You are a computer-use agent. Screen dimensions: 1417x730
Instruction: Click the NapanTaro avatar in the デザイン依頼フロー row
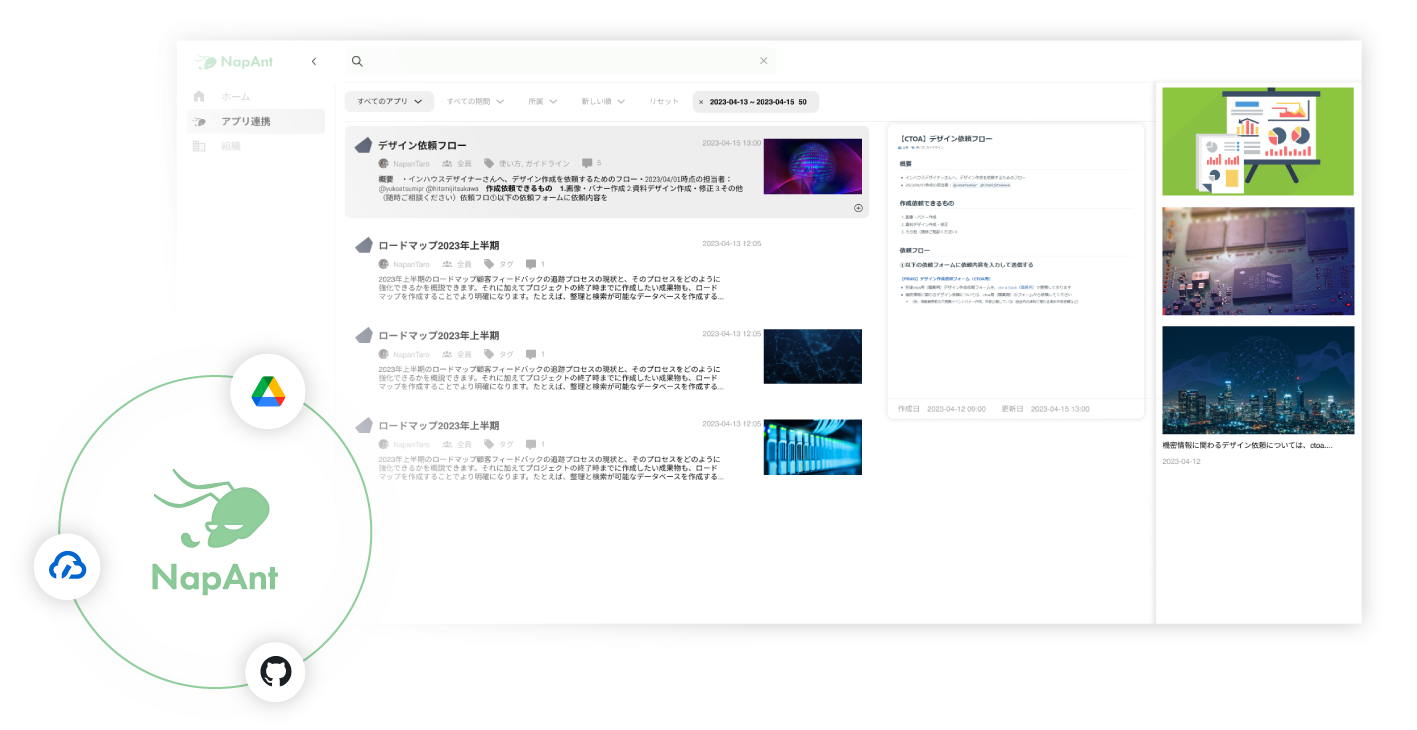click(384, 163)
